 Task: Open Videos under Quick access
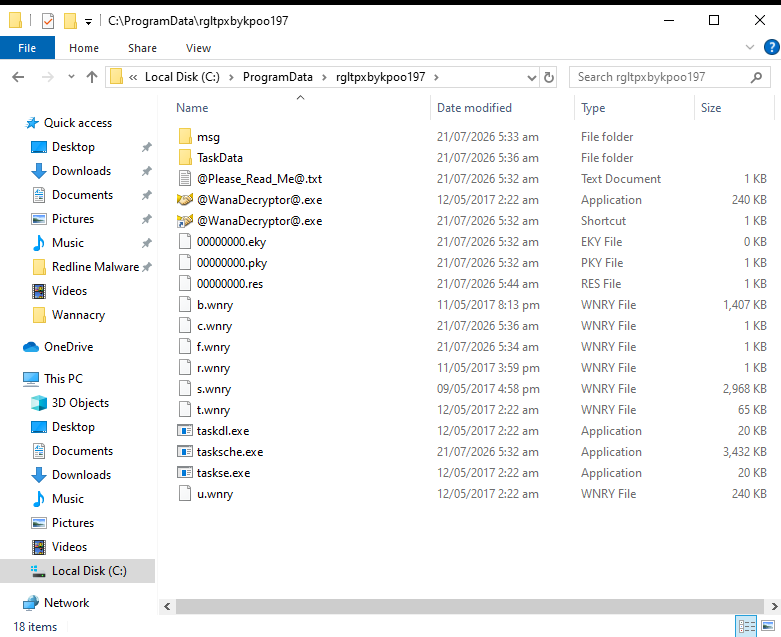pyautogui.click(x=69, y=291)
